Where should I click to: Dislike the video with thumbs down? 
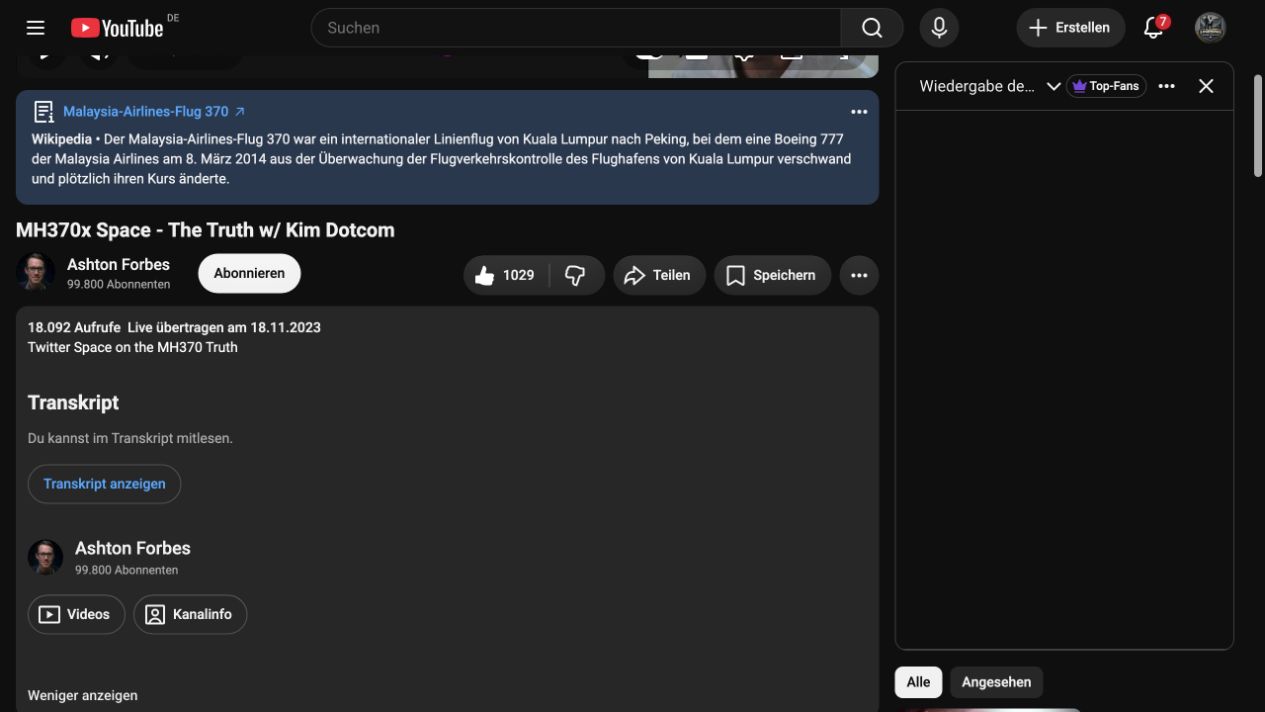point(576,275)
